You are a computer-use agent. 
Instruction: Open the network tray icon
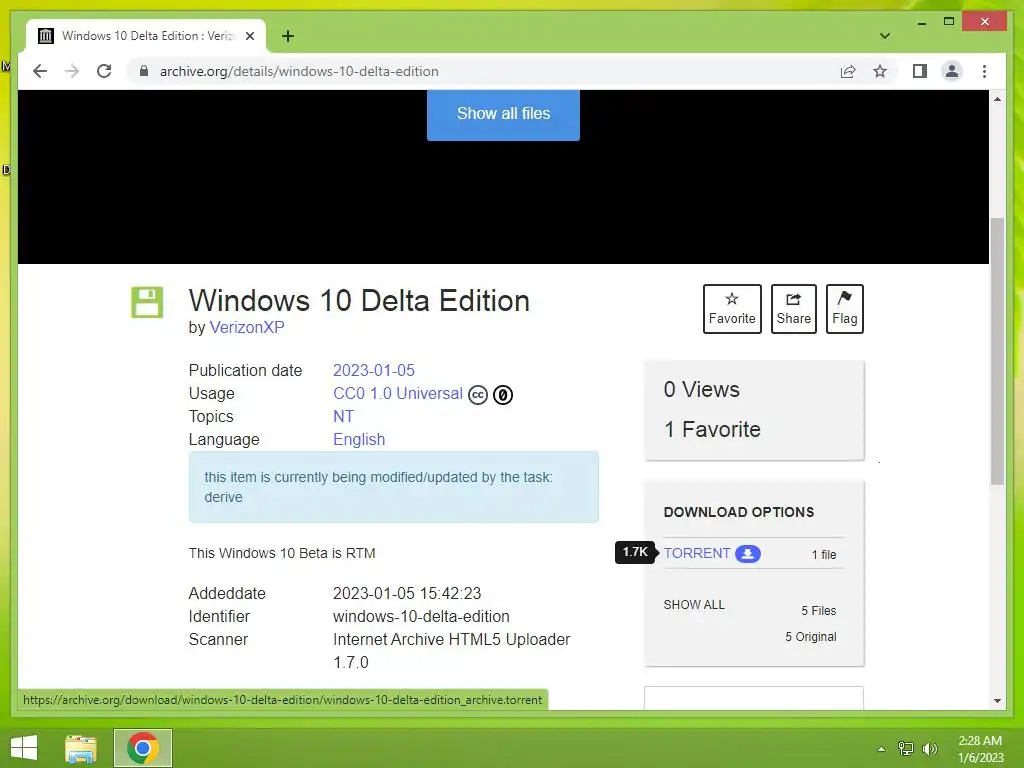click(x=906, y=749)
